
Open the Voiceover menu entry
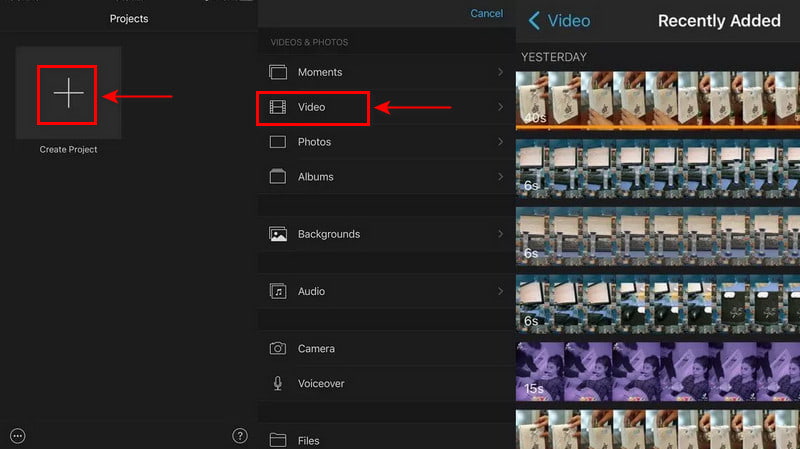(x=387, y=383)
